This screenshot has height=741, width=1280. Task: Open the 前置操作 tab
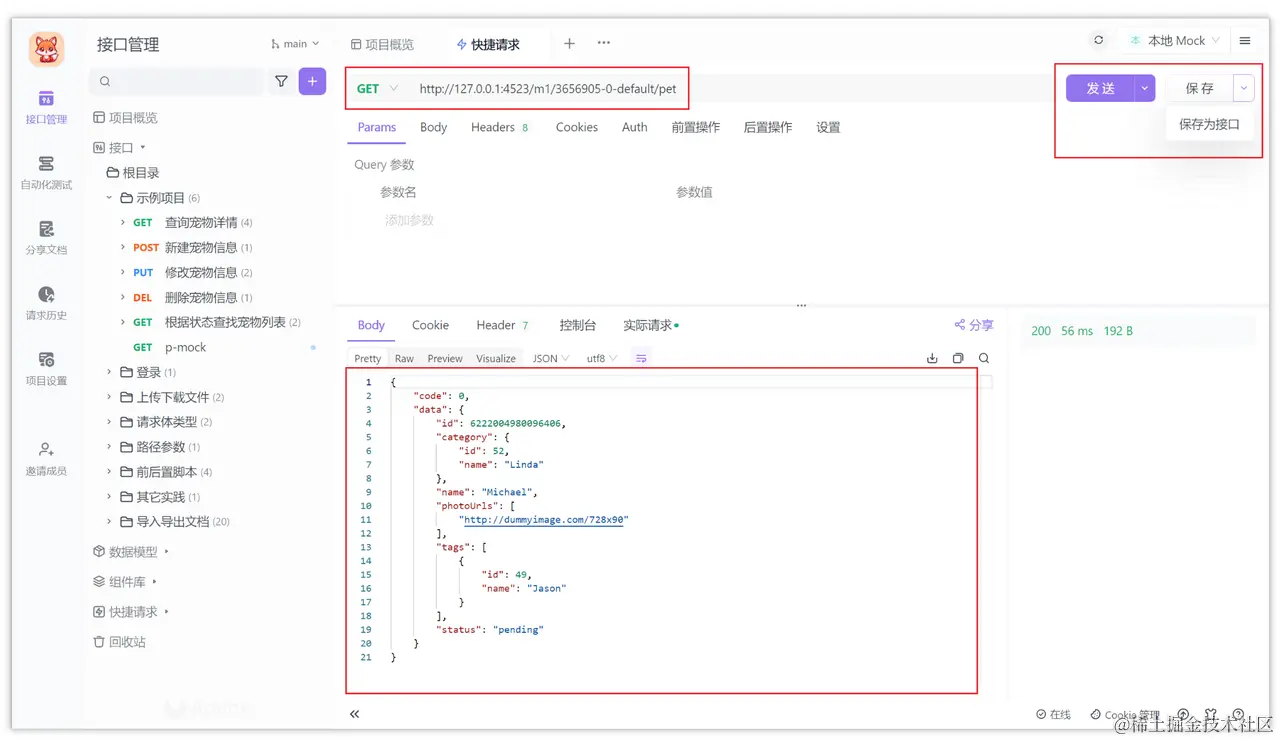[696, 127]
